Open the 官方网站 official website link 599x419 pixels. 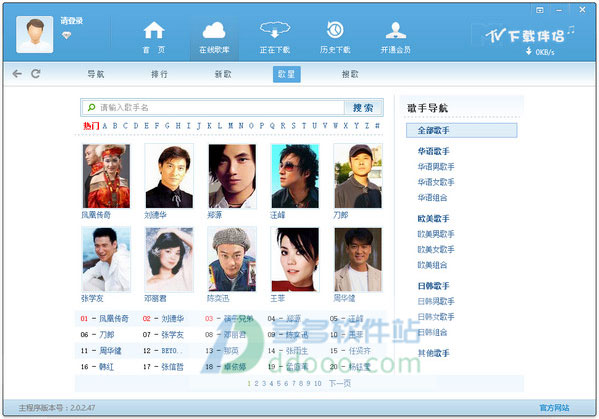(554, 408)
